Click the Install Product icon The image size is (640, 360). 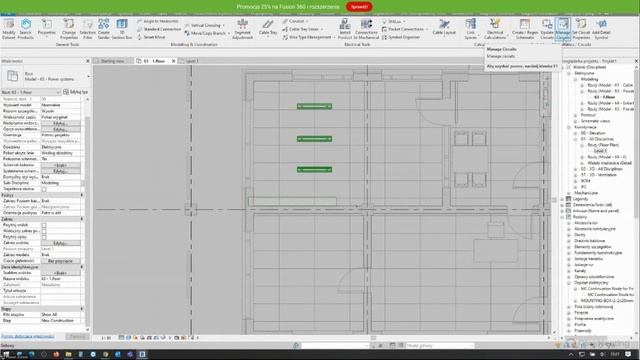pyautogui.click(x=345, y=29)
